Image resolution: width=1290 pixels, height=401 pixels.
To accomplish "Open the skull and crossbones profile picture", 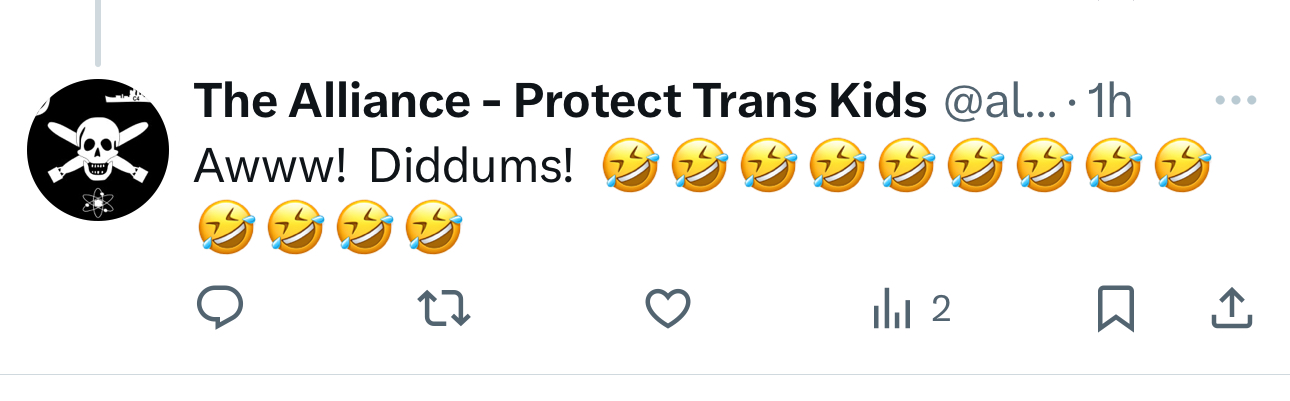I will point(97,149).
